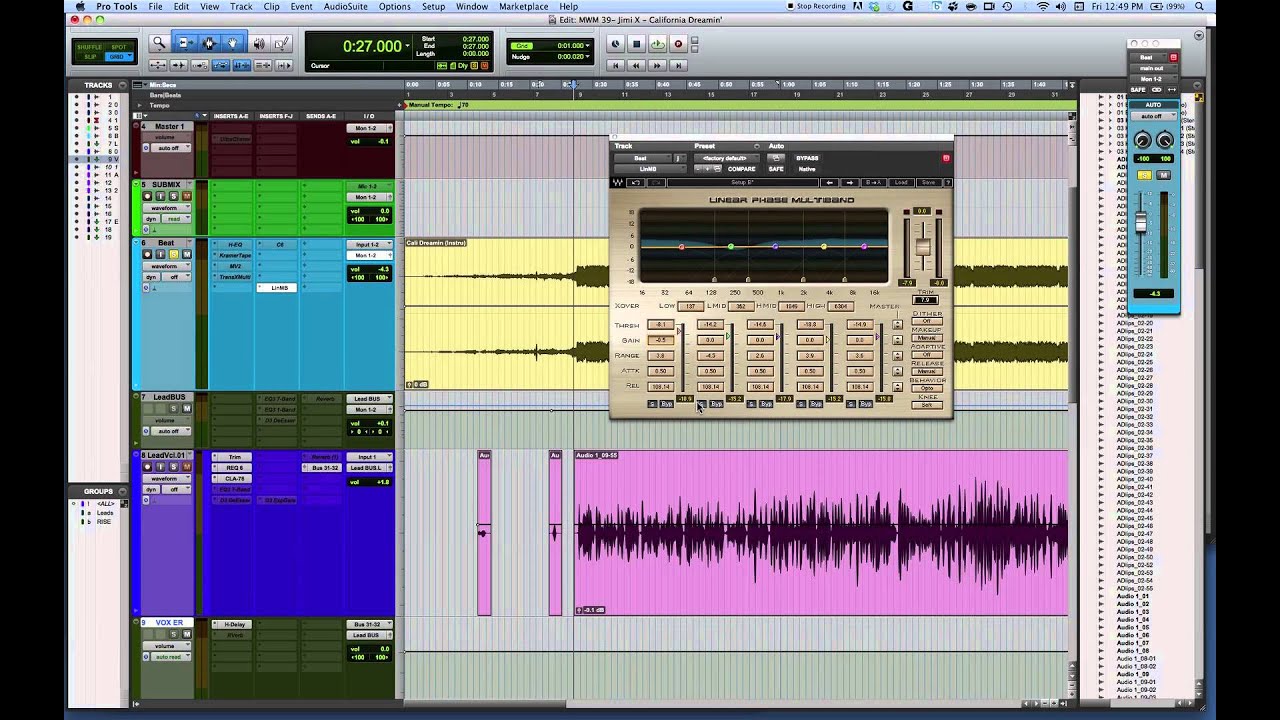Click the Online sync clock button
The width and height of the screenshot is (1280, 720).
click(615, 44)
